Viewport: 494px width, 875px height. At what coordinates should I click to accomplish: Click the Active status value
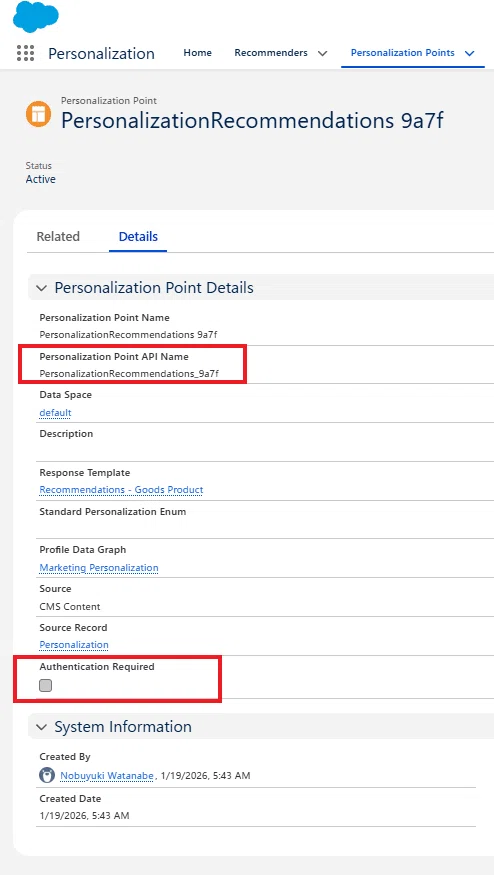[41, 179]
